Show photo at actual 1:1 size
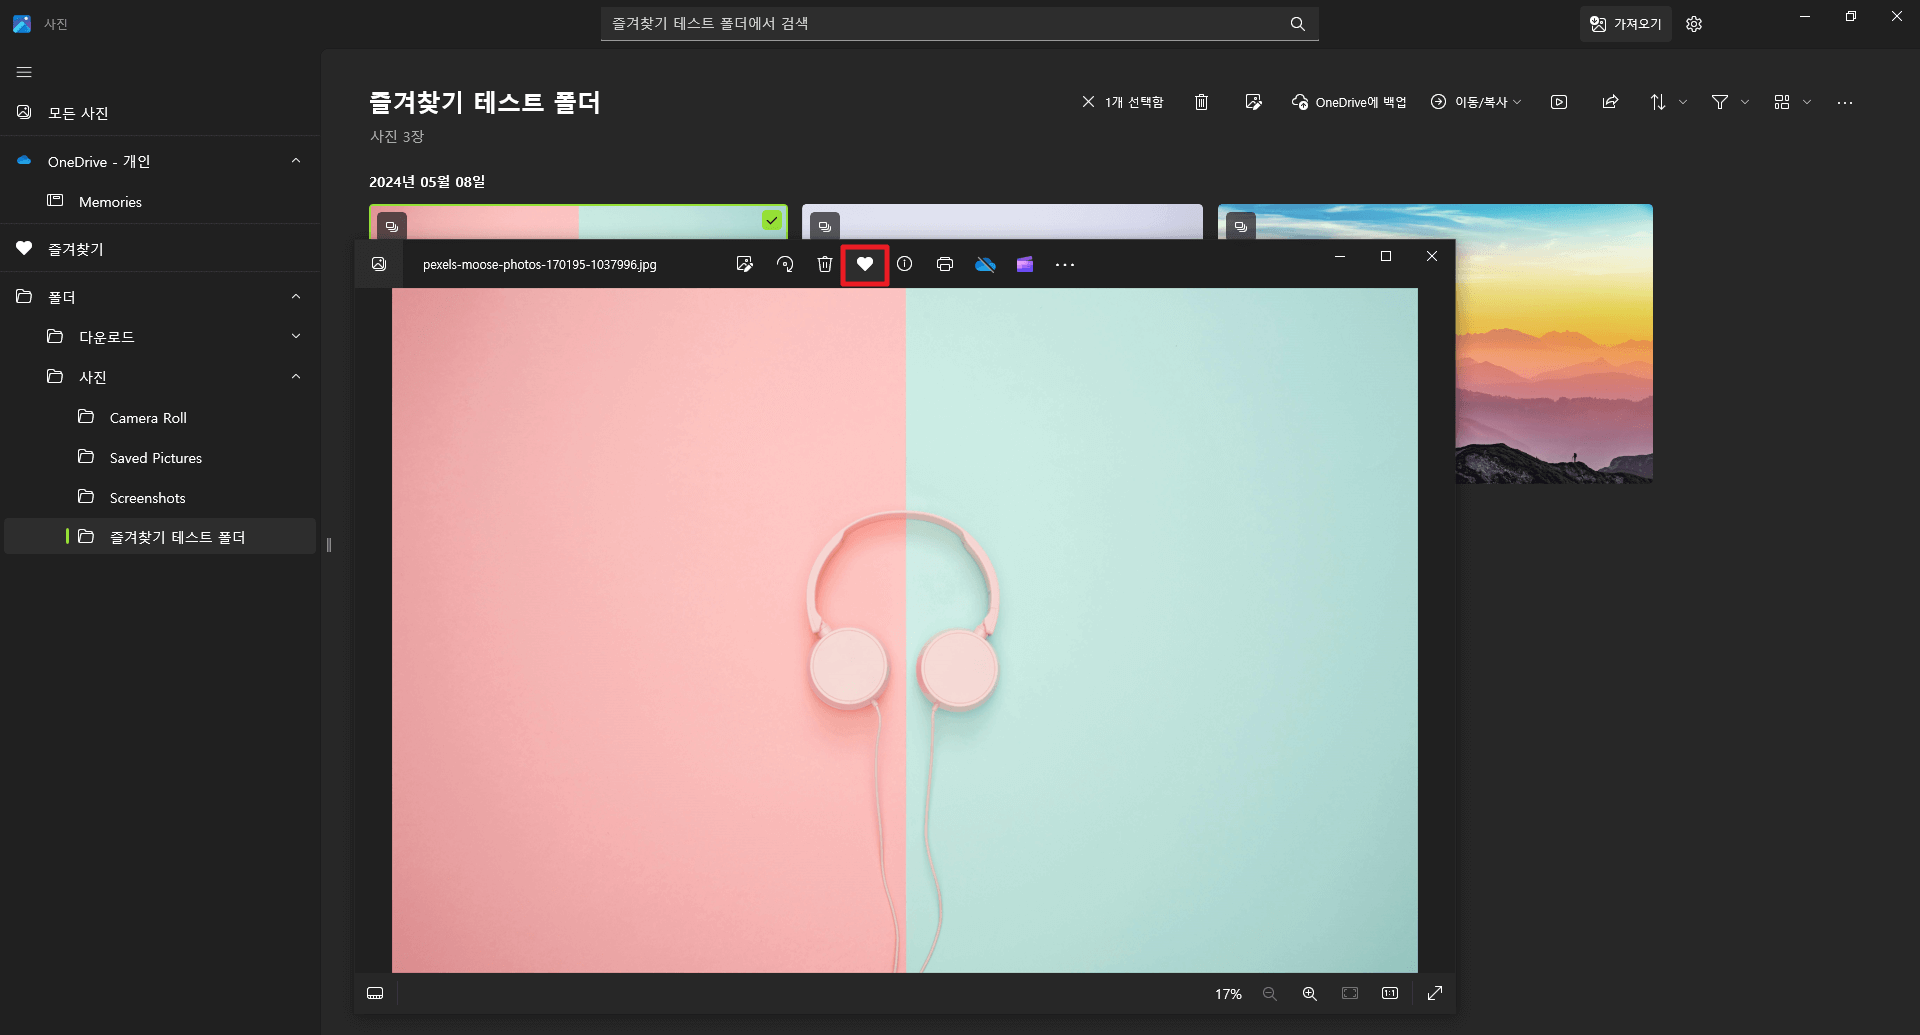Viewport: 1920px width, 1035px height. click(1390, 993)
